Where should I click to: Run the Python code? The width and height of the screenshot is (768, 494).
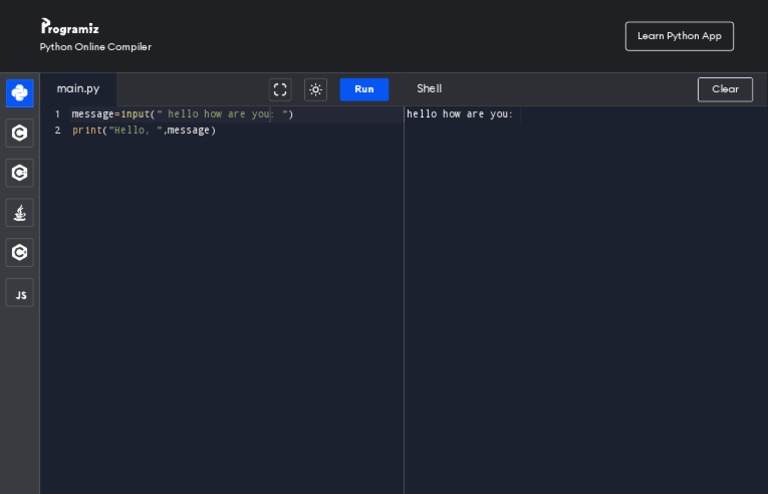click(x=364, y=90)
